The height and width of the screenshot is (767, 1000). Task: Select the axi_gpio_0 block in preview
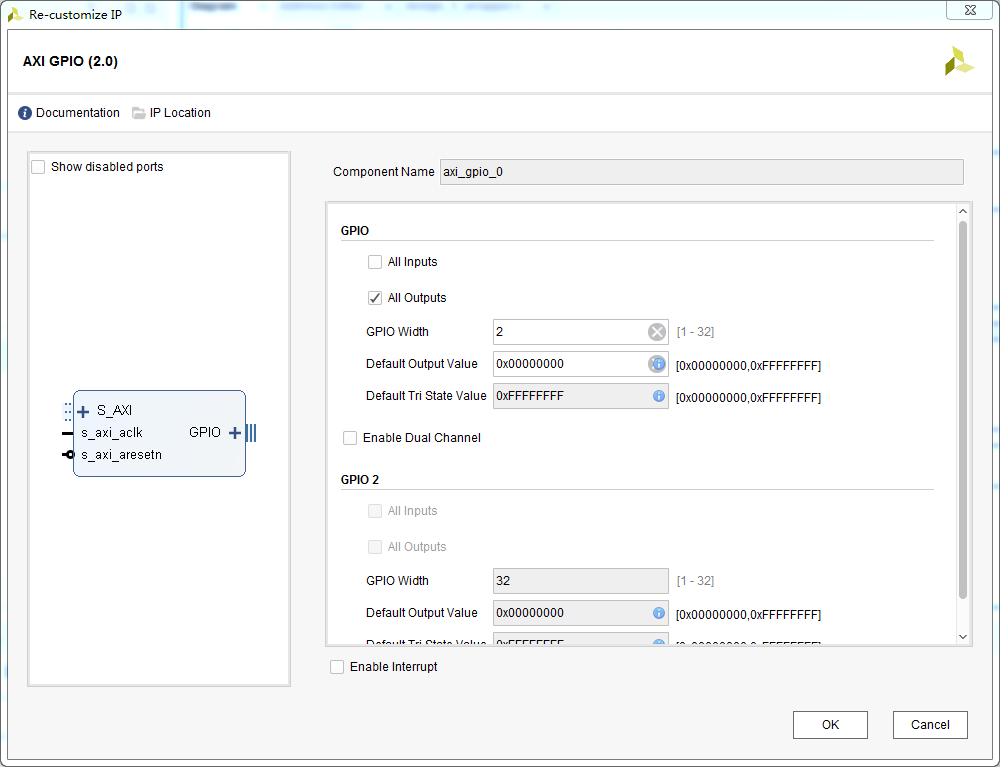click(159, 434)
